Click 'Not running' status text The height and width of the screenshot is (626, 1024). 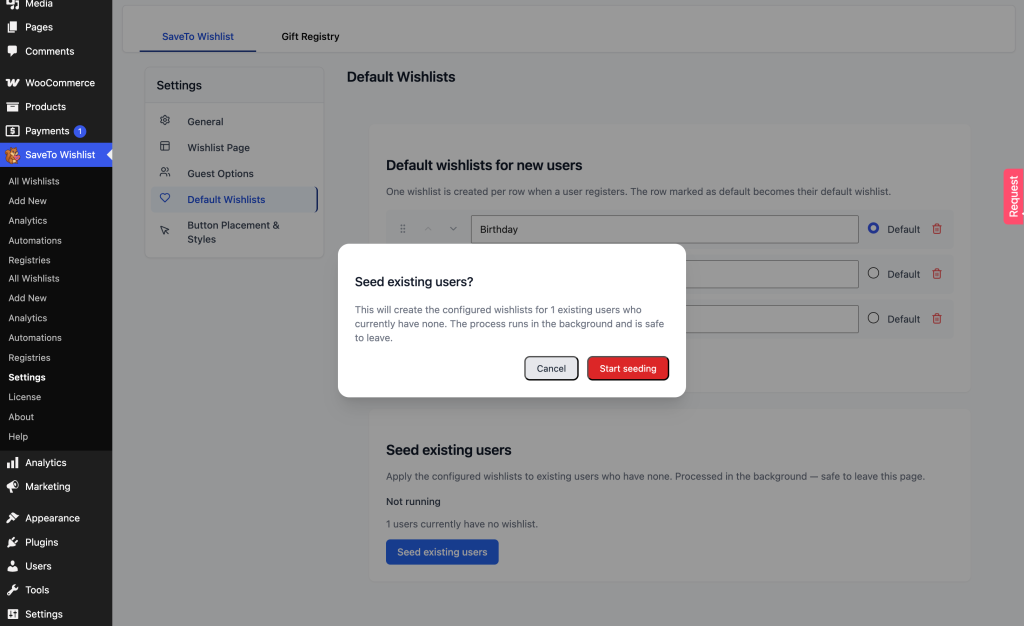(413, 502)
